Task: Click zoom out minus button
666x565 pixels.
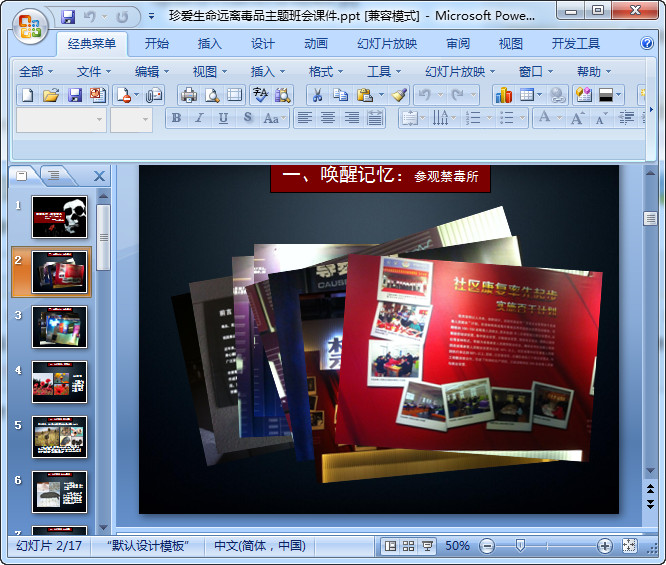Action: click(x=487, y=546)
